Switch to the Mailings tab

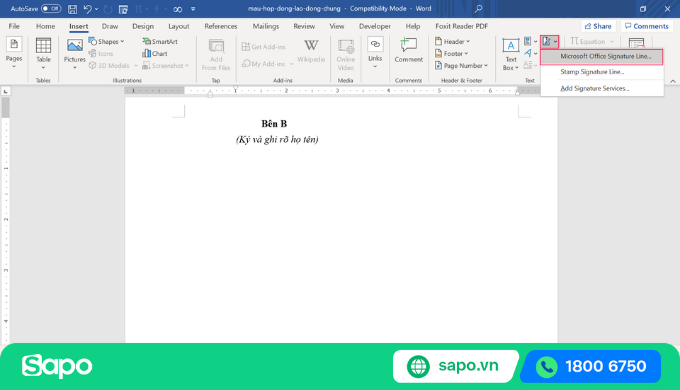click(266, 26)
